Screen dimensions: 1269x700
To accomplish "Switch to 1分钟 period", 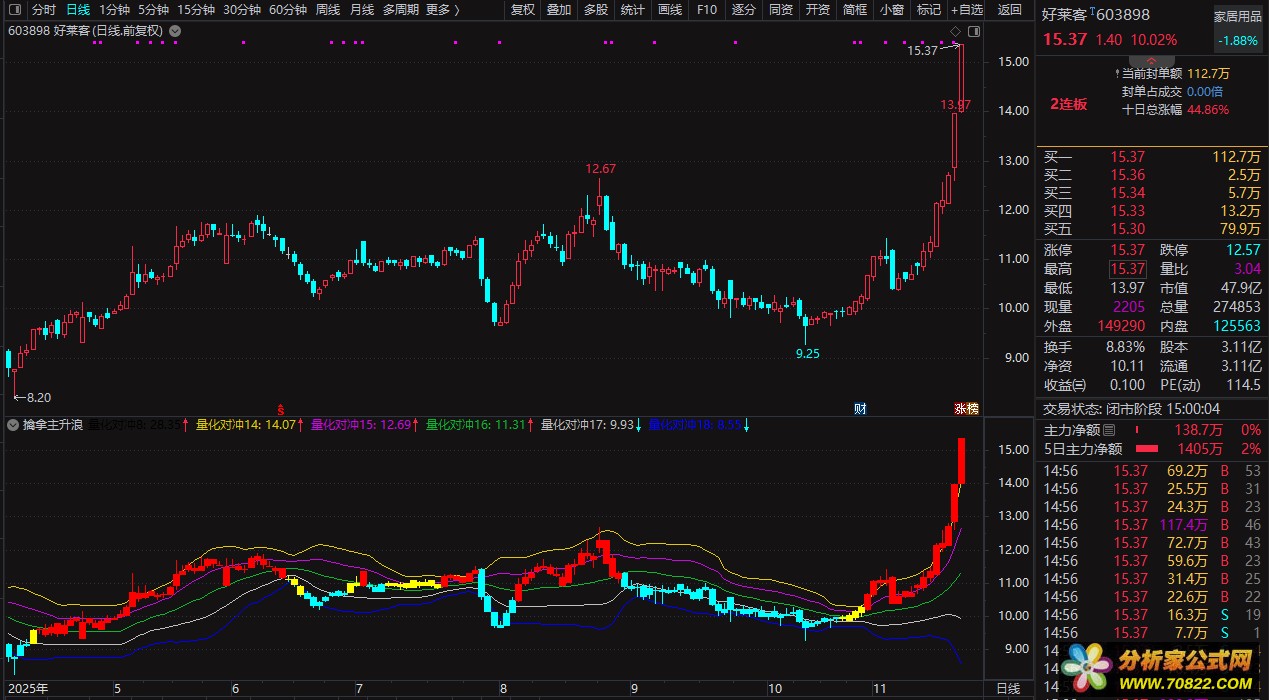I will tap(115, 9).
